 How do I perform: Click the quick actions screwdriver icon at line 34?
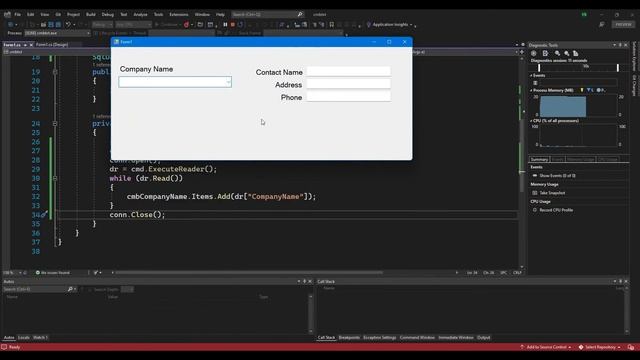point(44,214)
